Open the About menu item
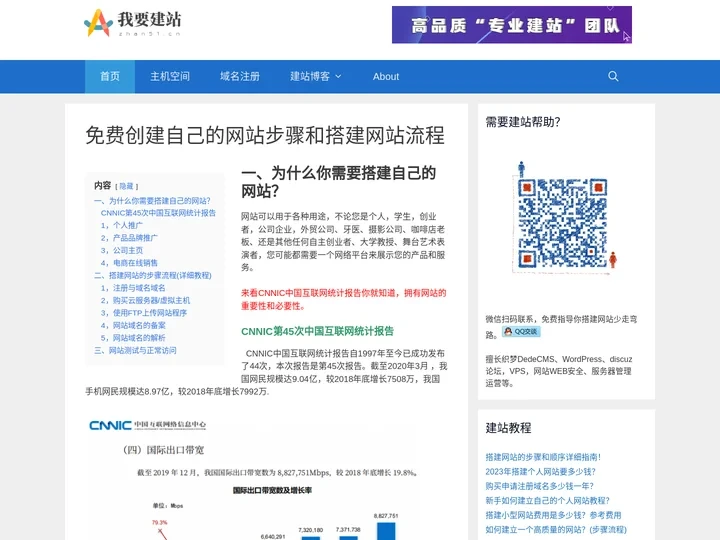720x540 pixels. point(386,77)
